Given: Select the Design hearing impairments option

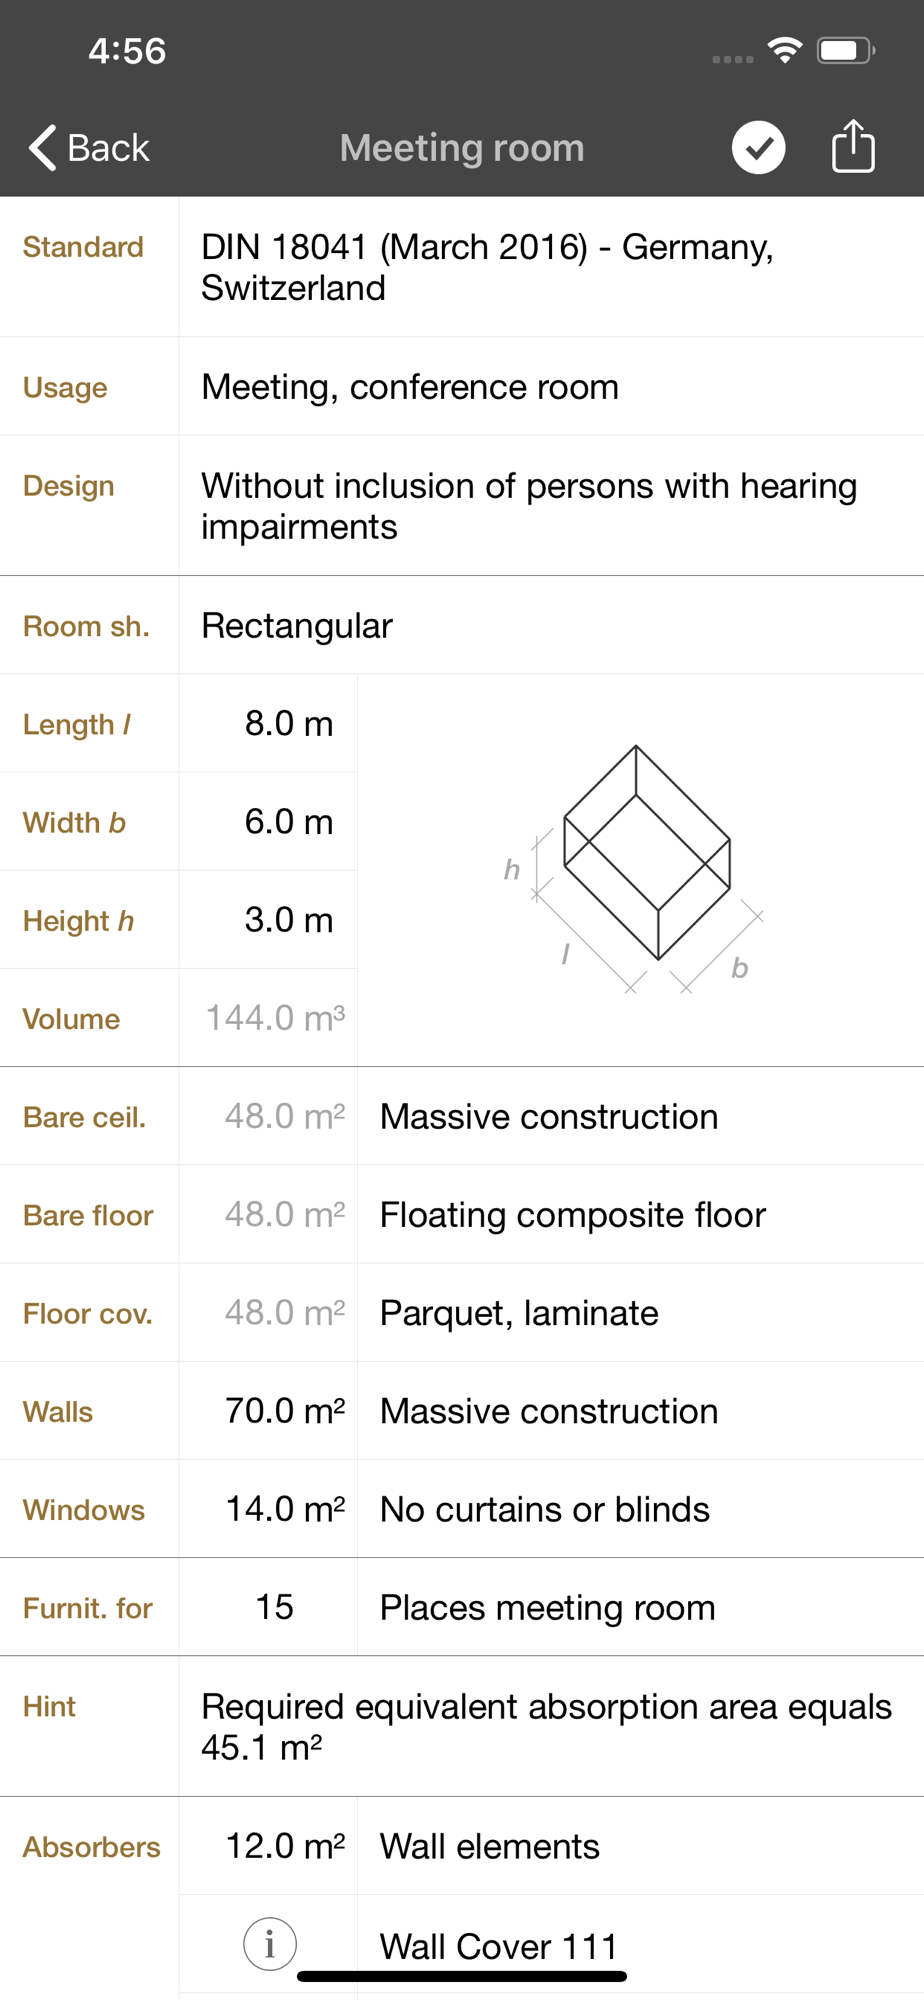Looking at the screenshot, I should coord(551,506).
